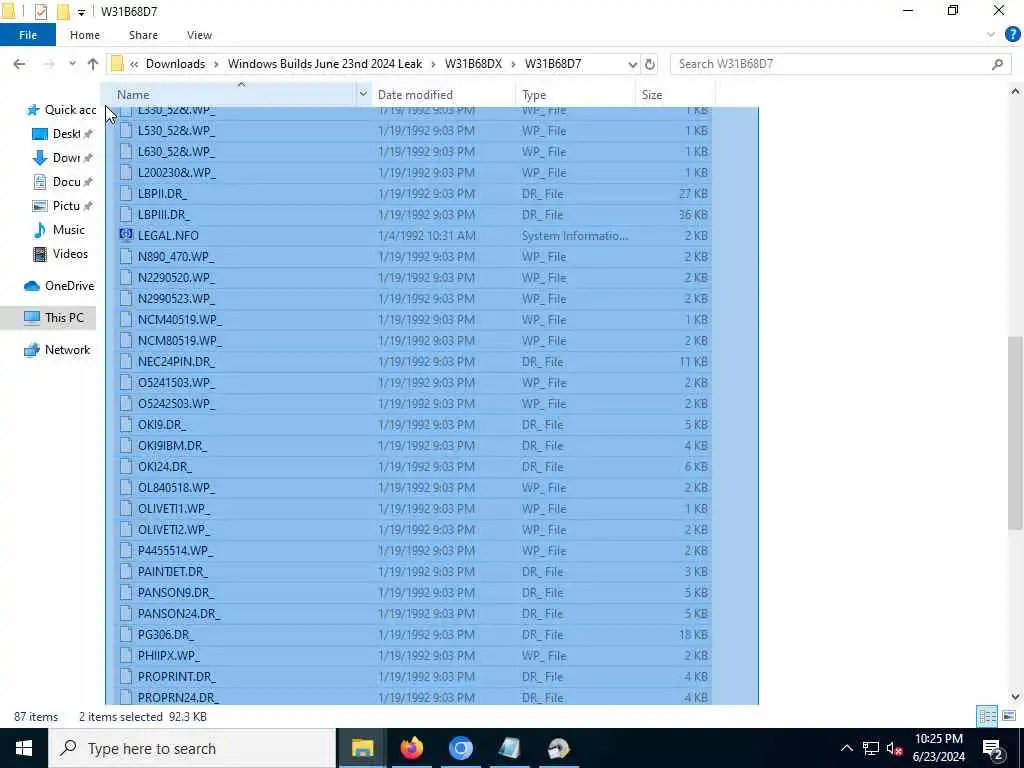The image size is (1024, 768).
Task: Go to the W31B68DX breadcrumb folder
Action: click(x=473, y=64)
